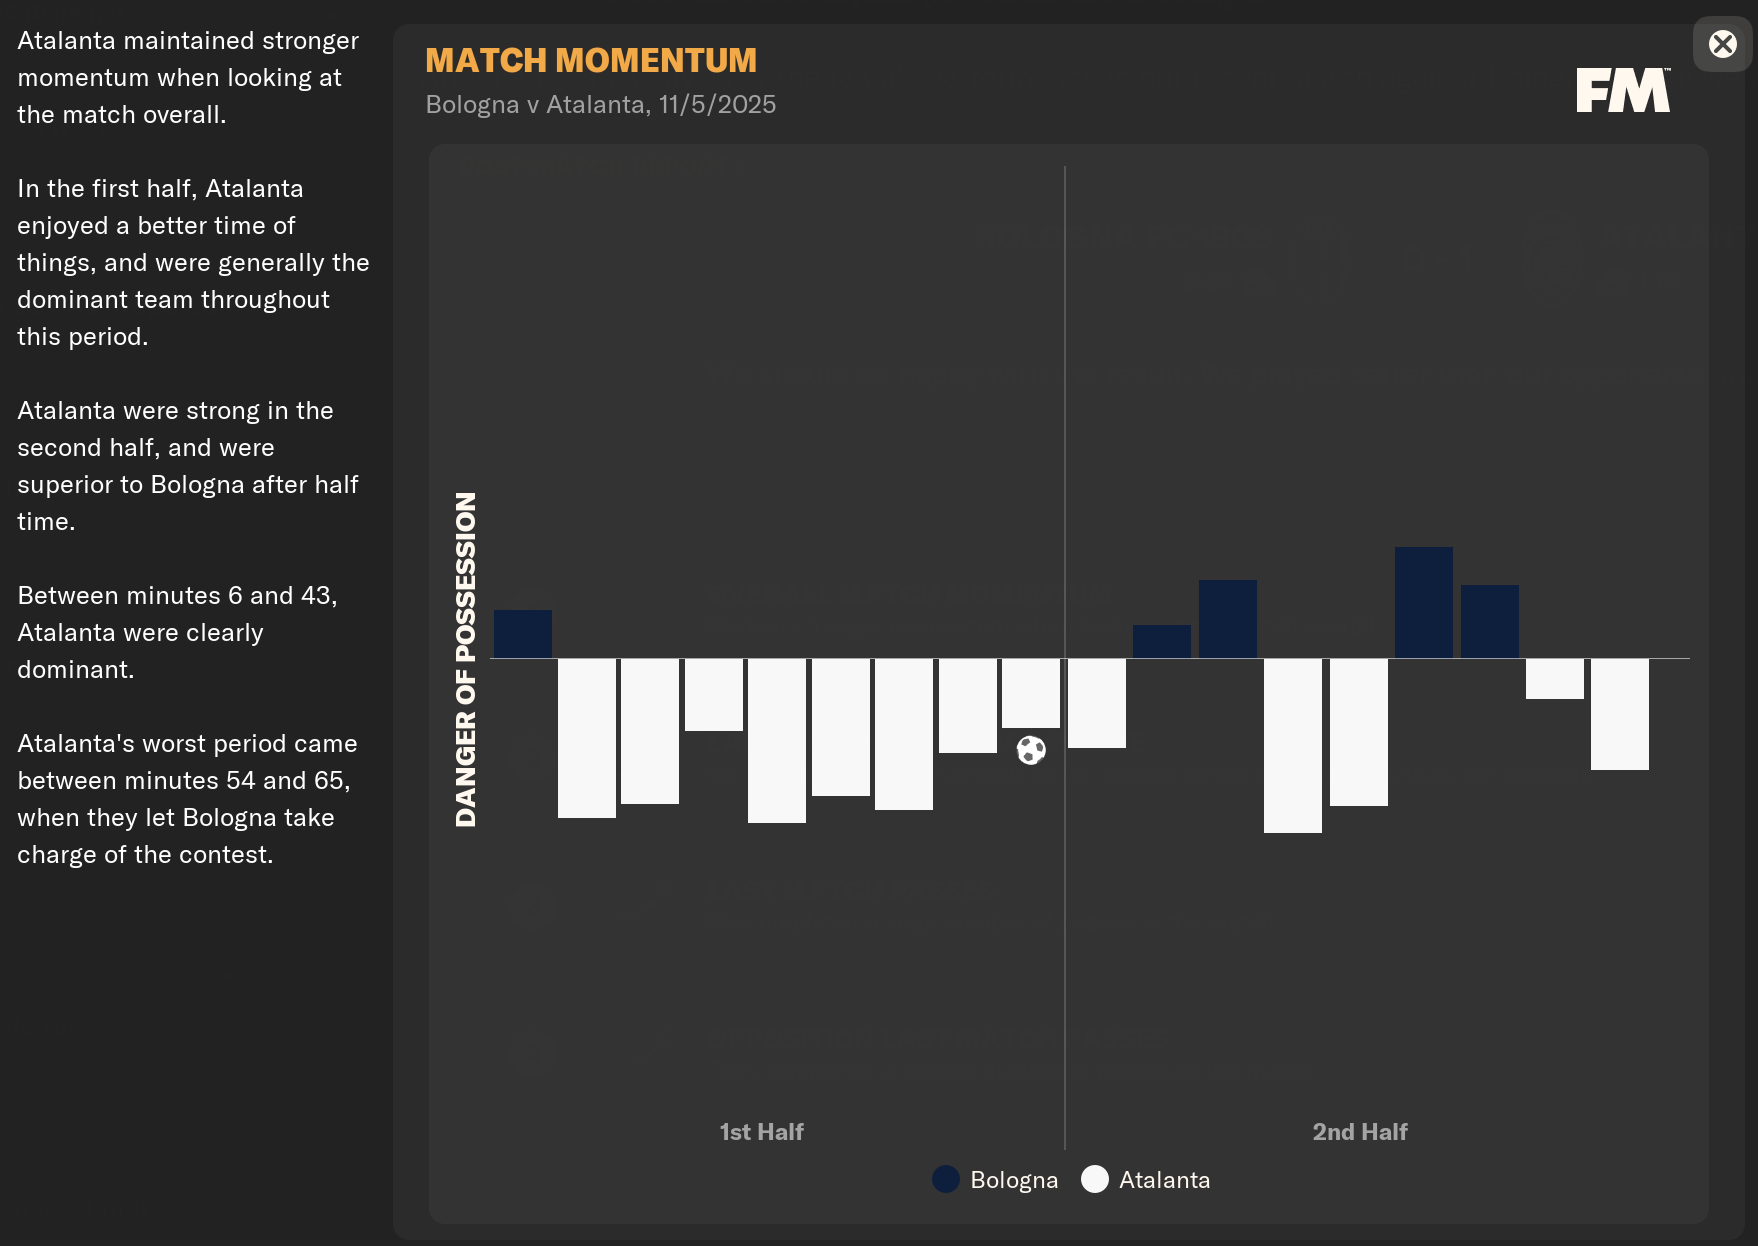
Task: Click the first Atalanta bar after half time
Action: click(1096, 703)
